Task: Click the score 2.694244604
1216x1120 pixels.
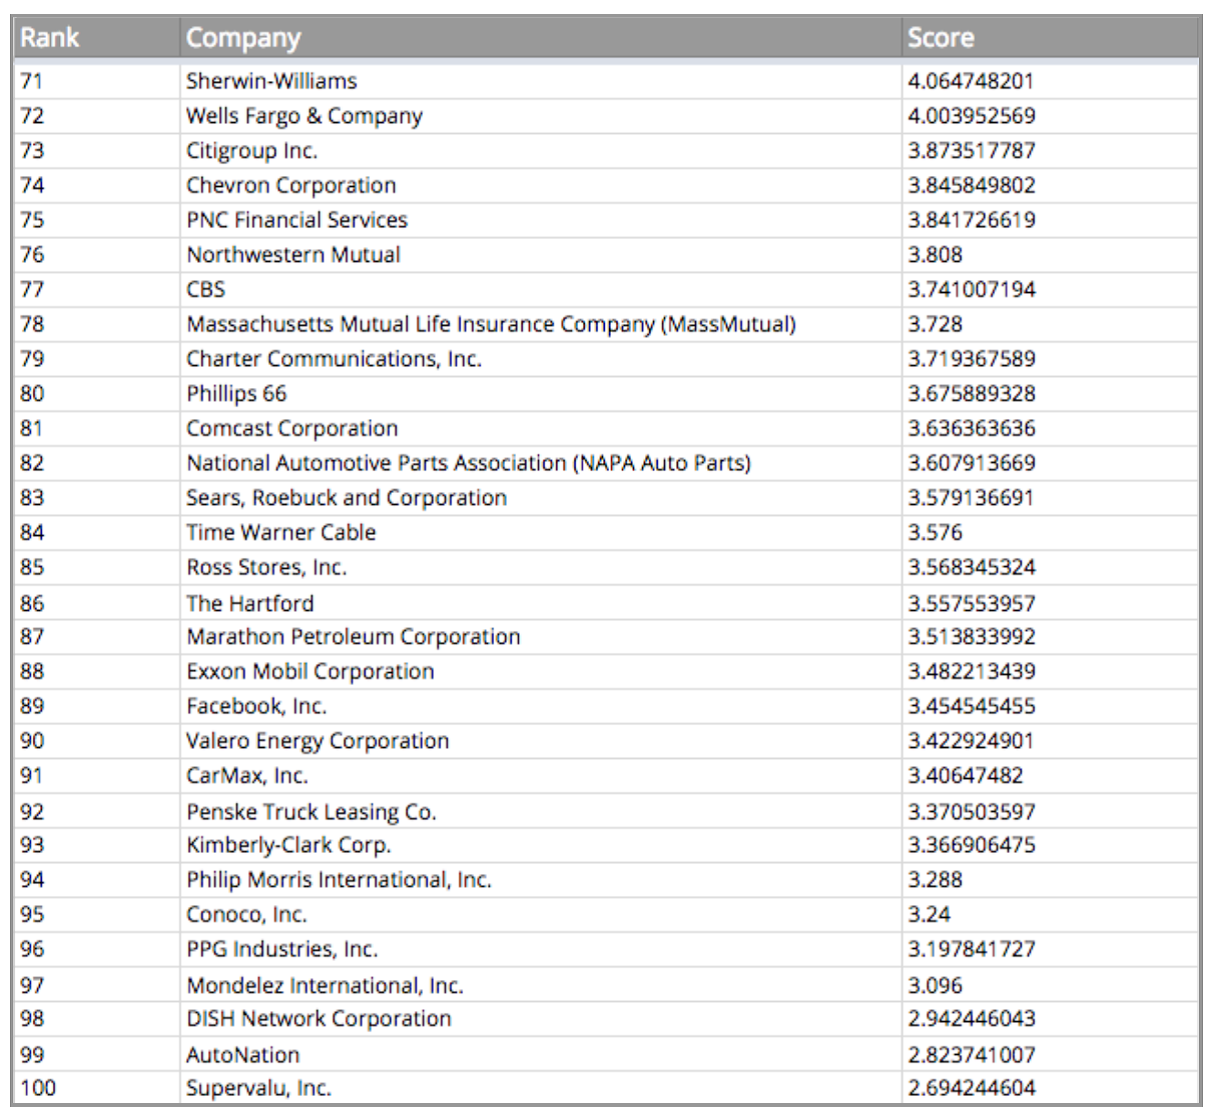Action: pyautogui.click(x=971, y=1088)
